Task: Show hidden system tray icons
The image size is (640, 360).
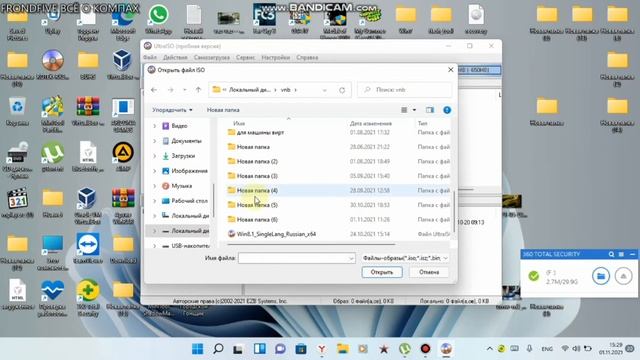Action: point(489,349)
